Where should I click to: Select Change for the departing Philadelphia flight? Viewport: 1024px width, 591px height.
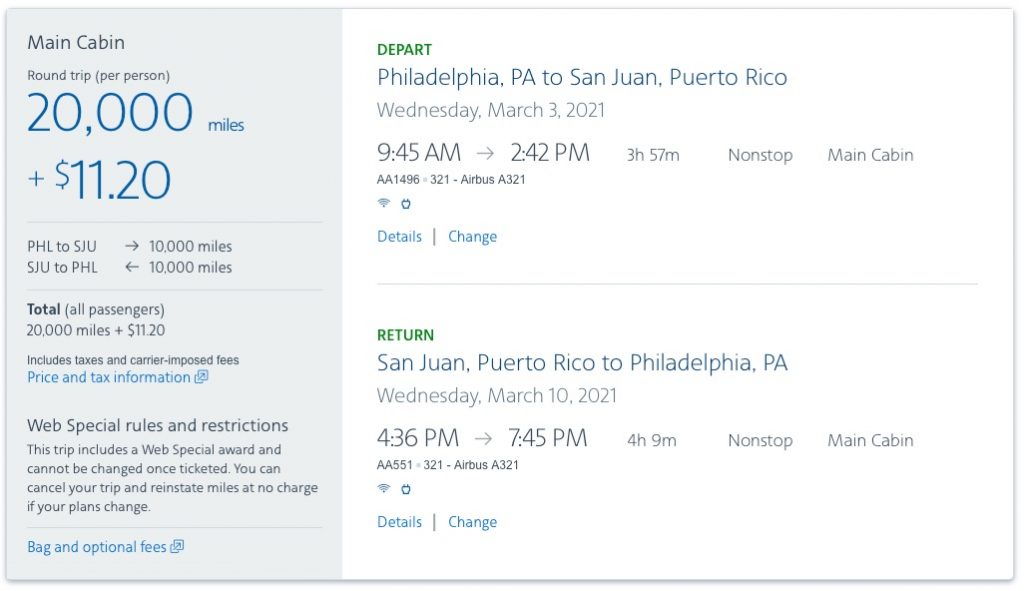pyautogui.click(x=472, y=237)
